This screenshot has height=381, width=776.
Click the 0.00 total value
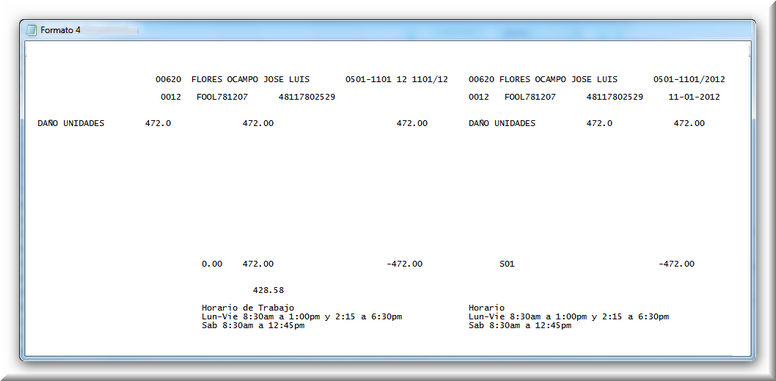pos(212,264)
